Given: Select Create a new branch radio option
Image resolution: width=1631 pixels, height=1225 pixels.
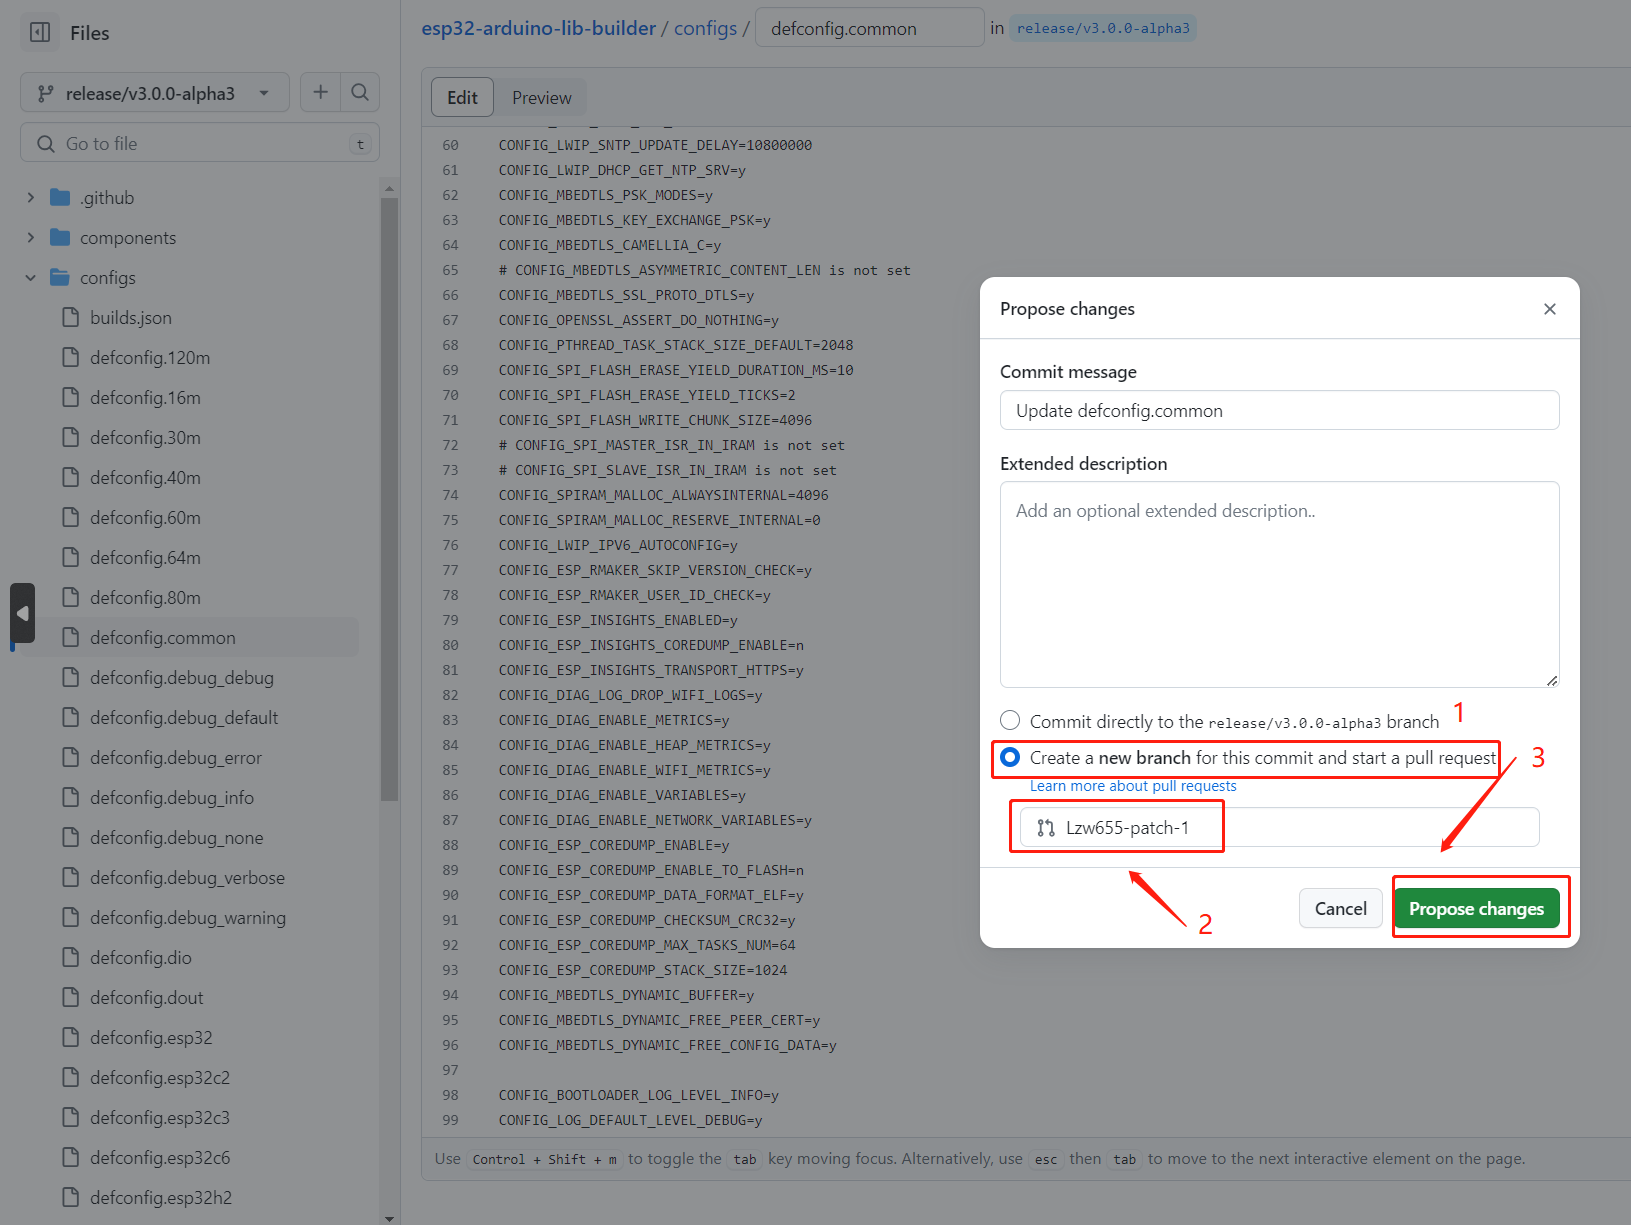Looking at the screenshot, I should (1010, 757).
